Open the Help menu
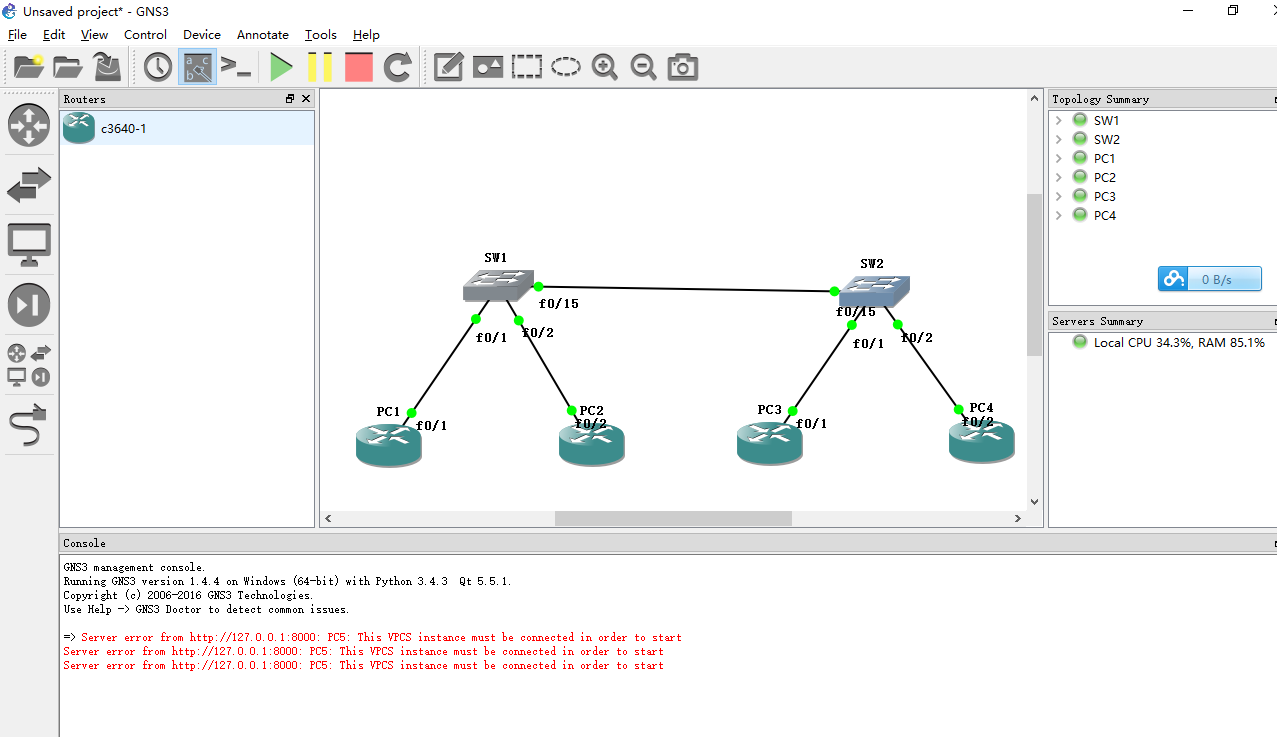This screenshot has height=737, width=1277. click(x=366, y=34)
